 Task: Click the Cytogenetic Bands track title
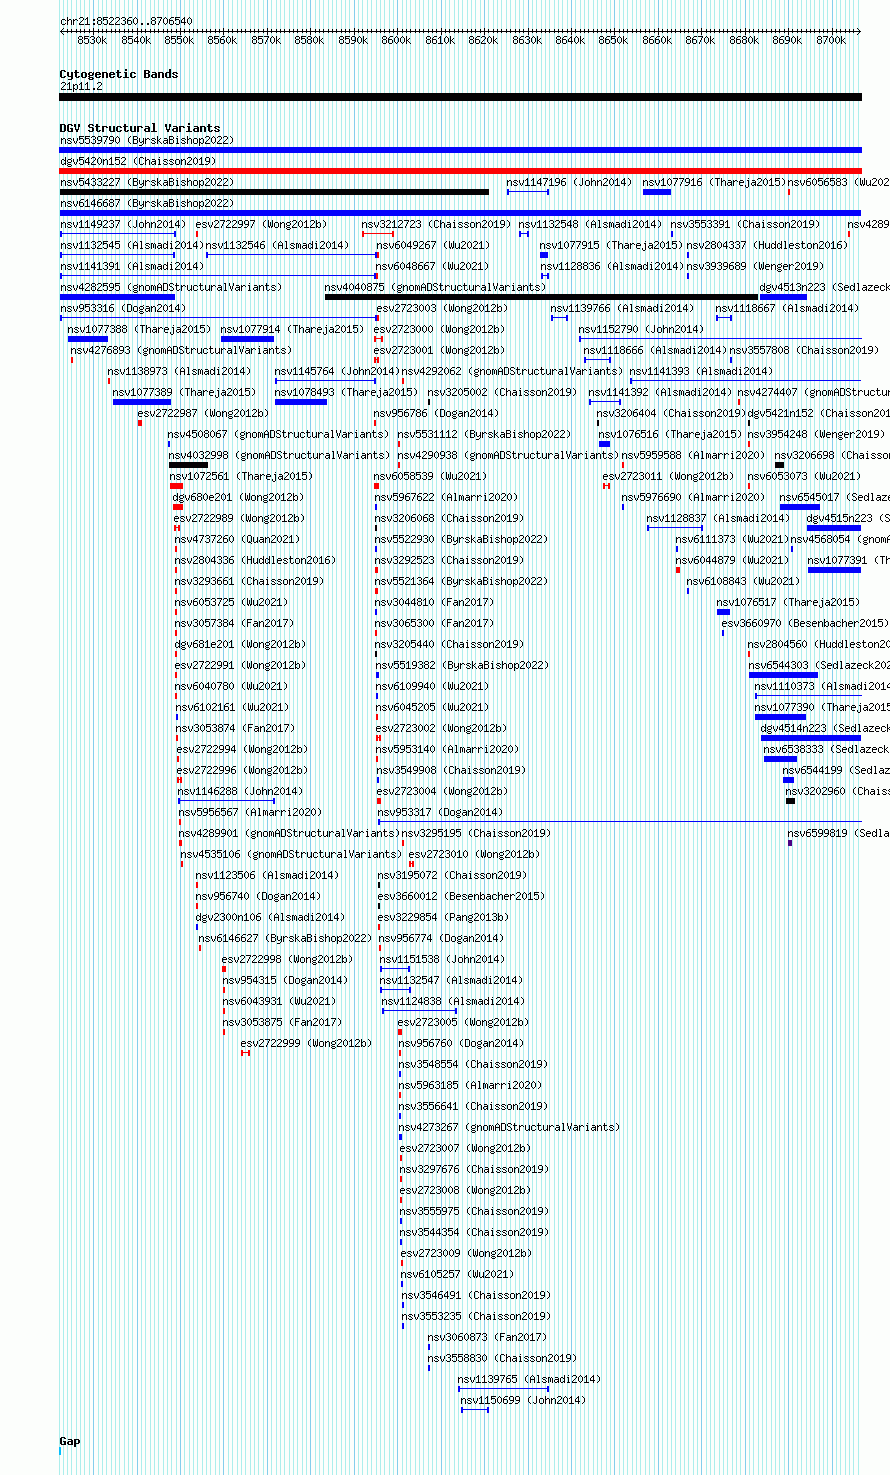pyautogui.click(x=119, y=74)
